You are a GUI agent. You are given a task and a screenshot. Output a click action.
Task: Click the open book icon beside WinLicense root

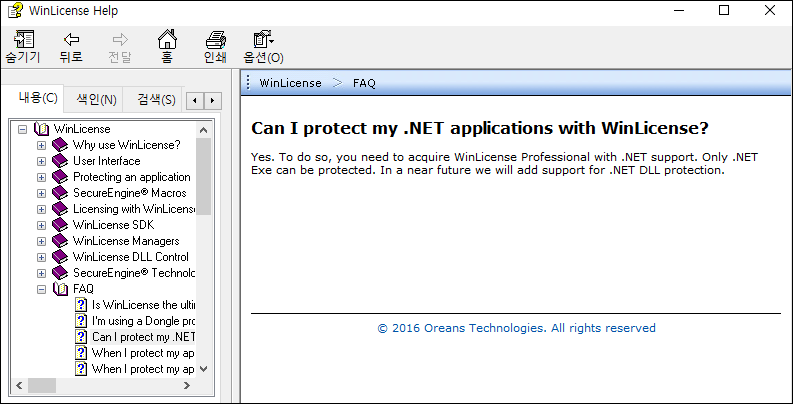[x=41, y=129]
